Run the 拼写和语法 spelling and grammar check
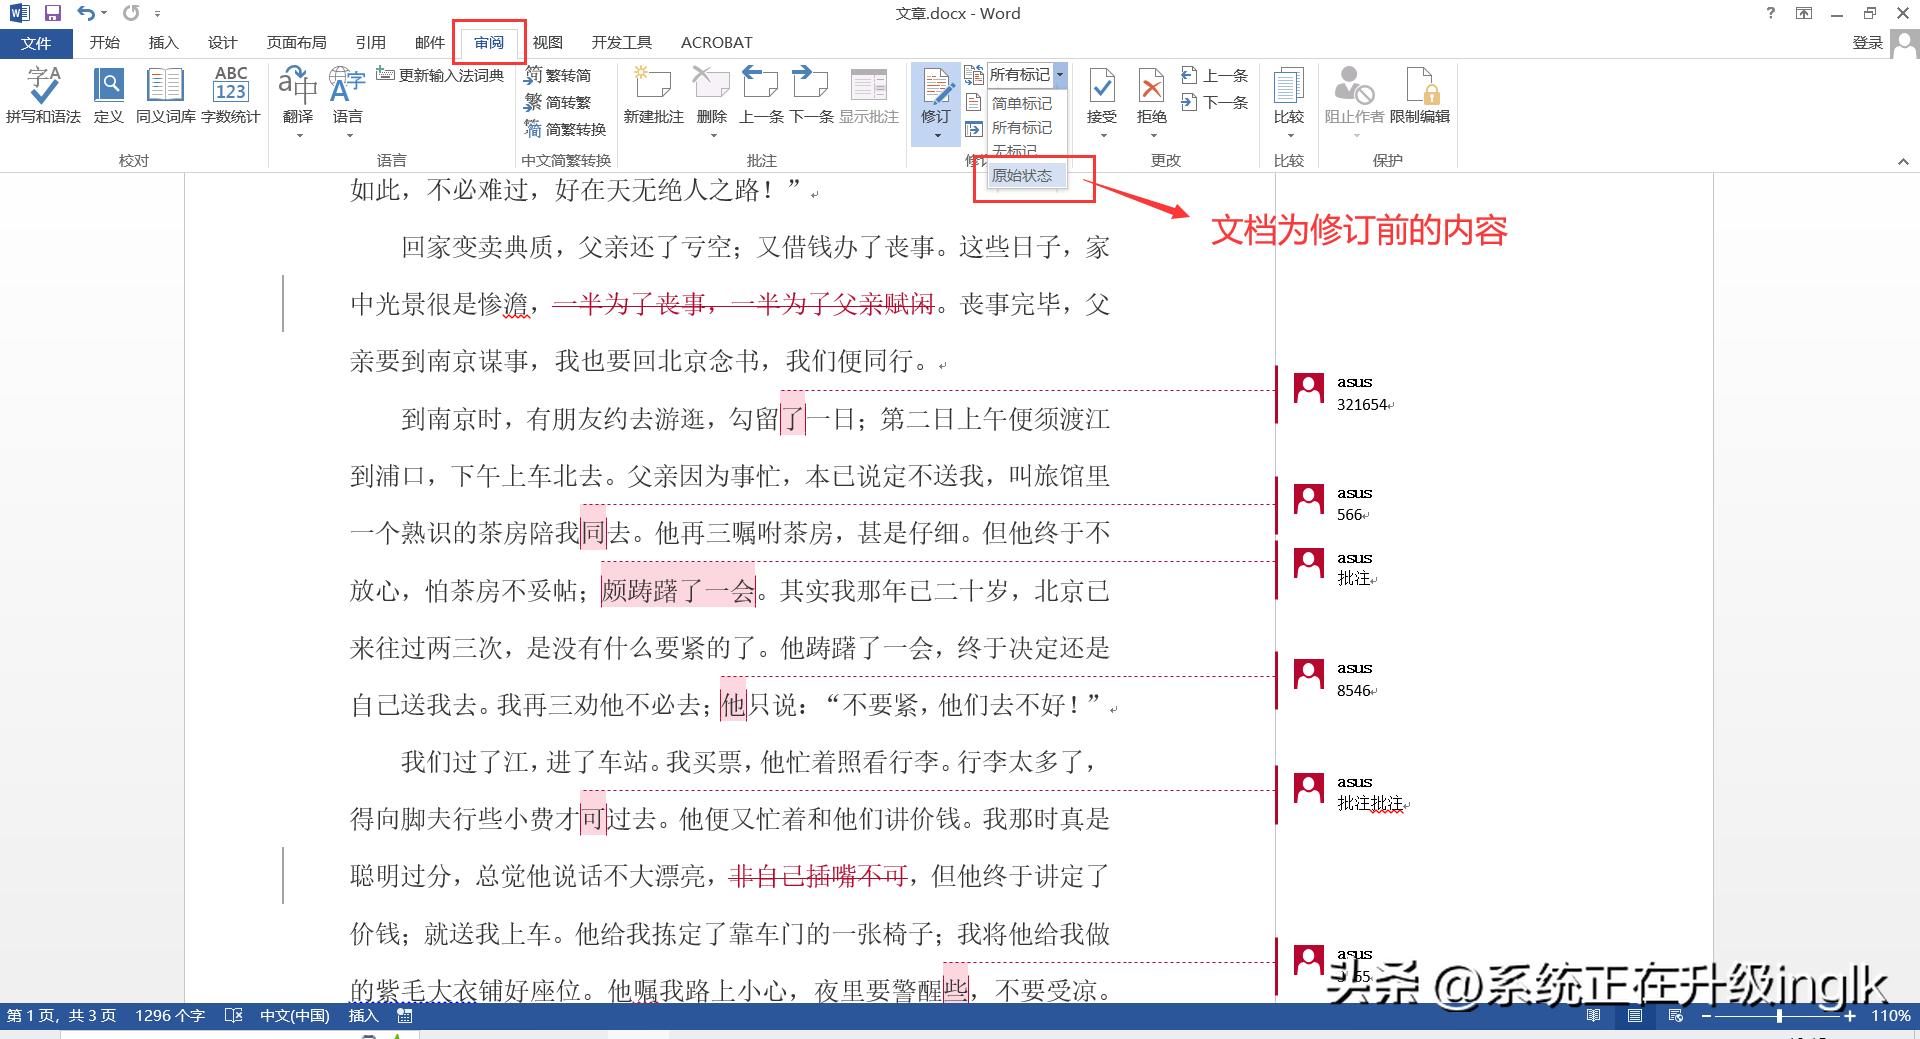 click(43, 96)
